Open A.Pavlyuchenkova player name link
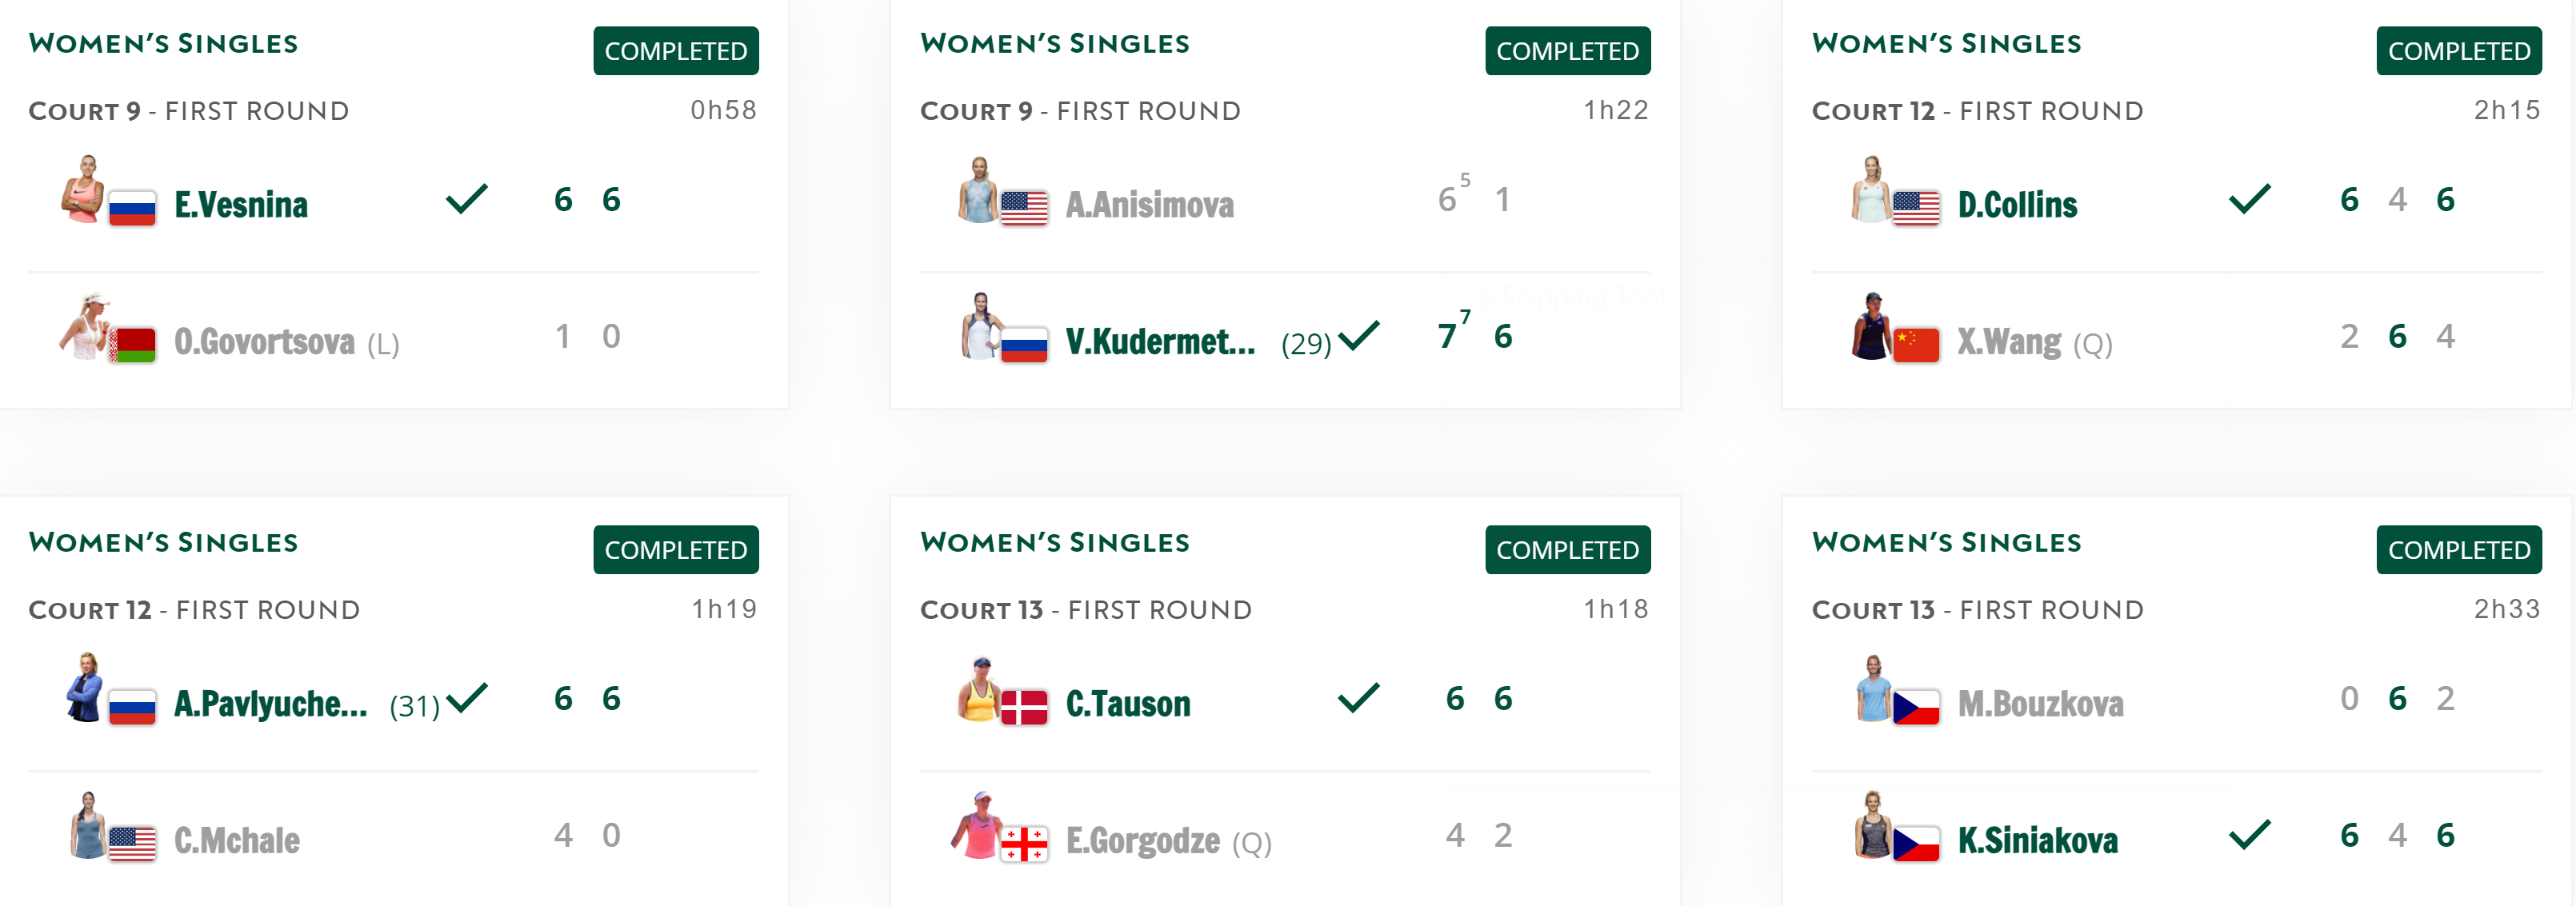Image resolution: width=2576 pixels, height=906 pixels. coord(270,704)
